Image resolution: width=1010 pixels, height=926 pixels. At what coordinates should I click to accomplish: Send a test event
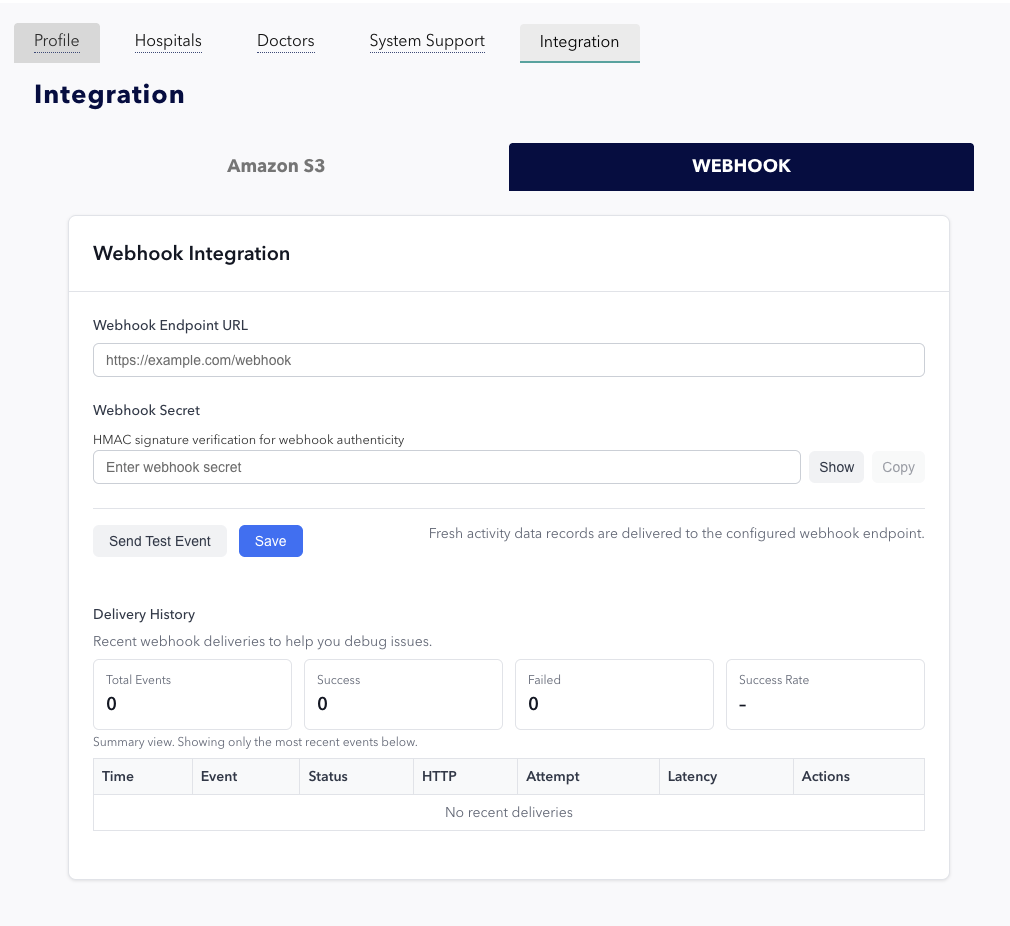(x=160, y=541)
